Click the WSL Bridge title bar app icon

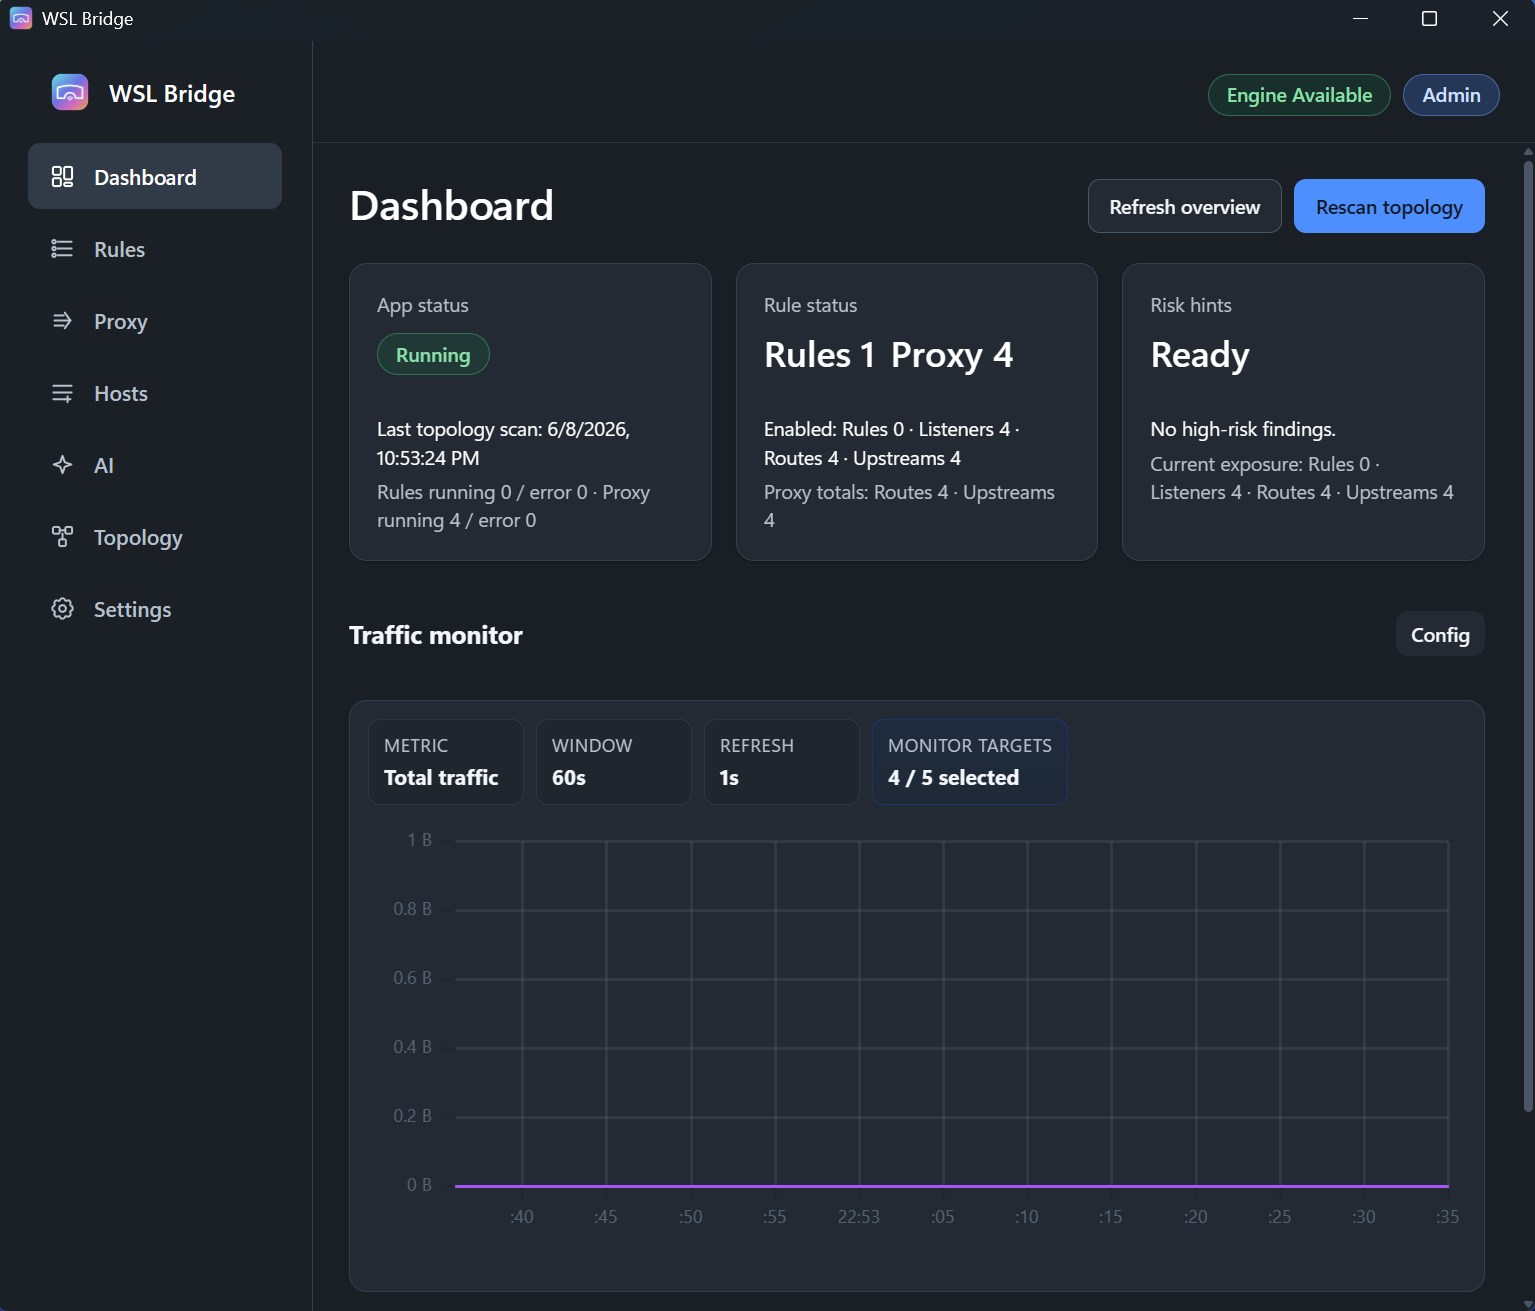click(21, 18)
